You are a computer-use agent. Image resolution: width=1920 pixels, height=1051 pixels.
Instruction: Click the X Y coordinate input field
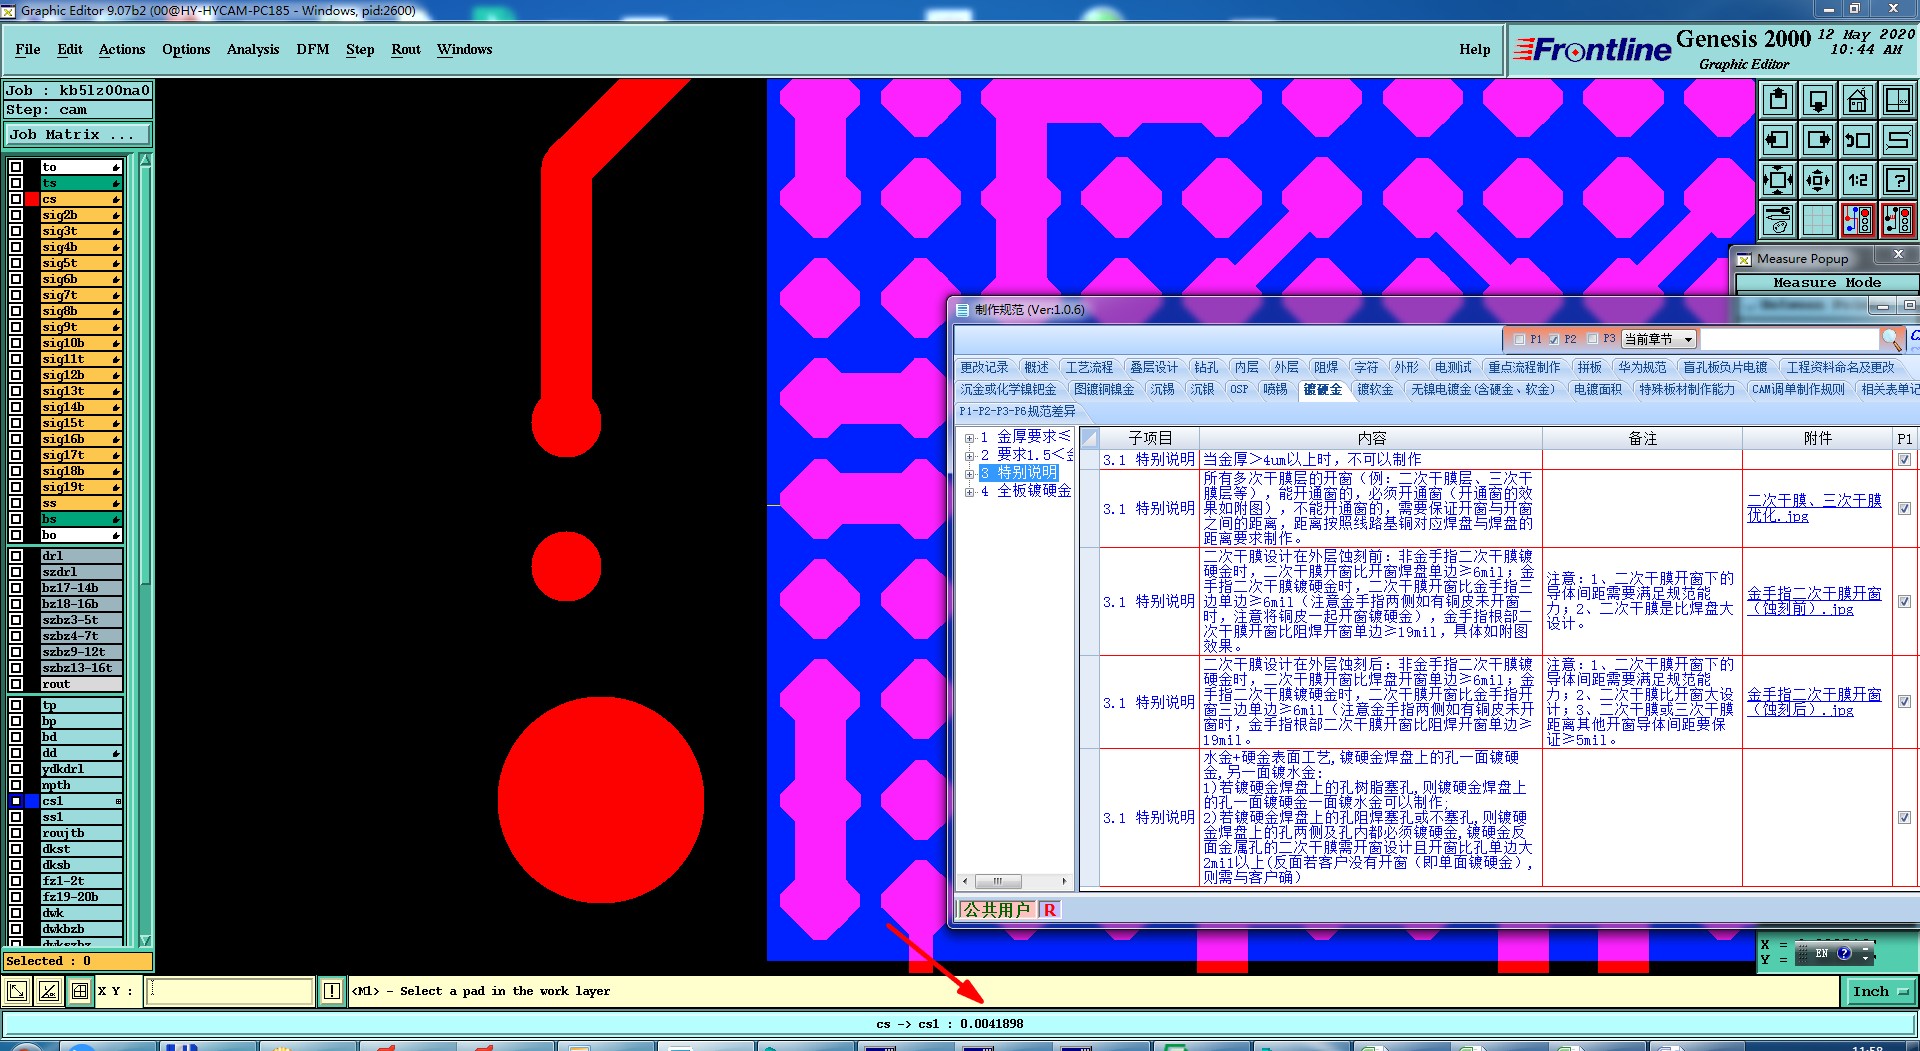tap(230, 991)
